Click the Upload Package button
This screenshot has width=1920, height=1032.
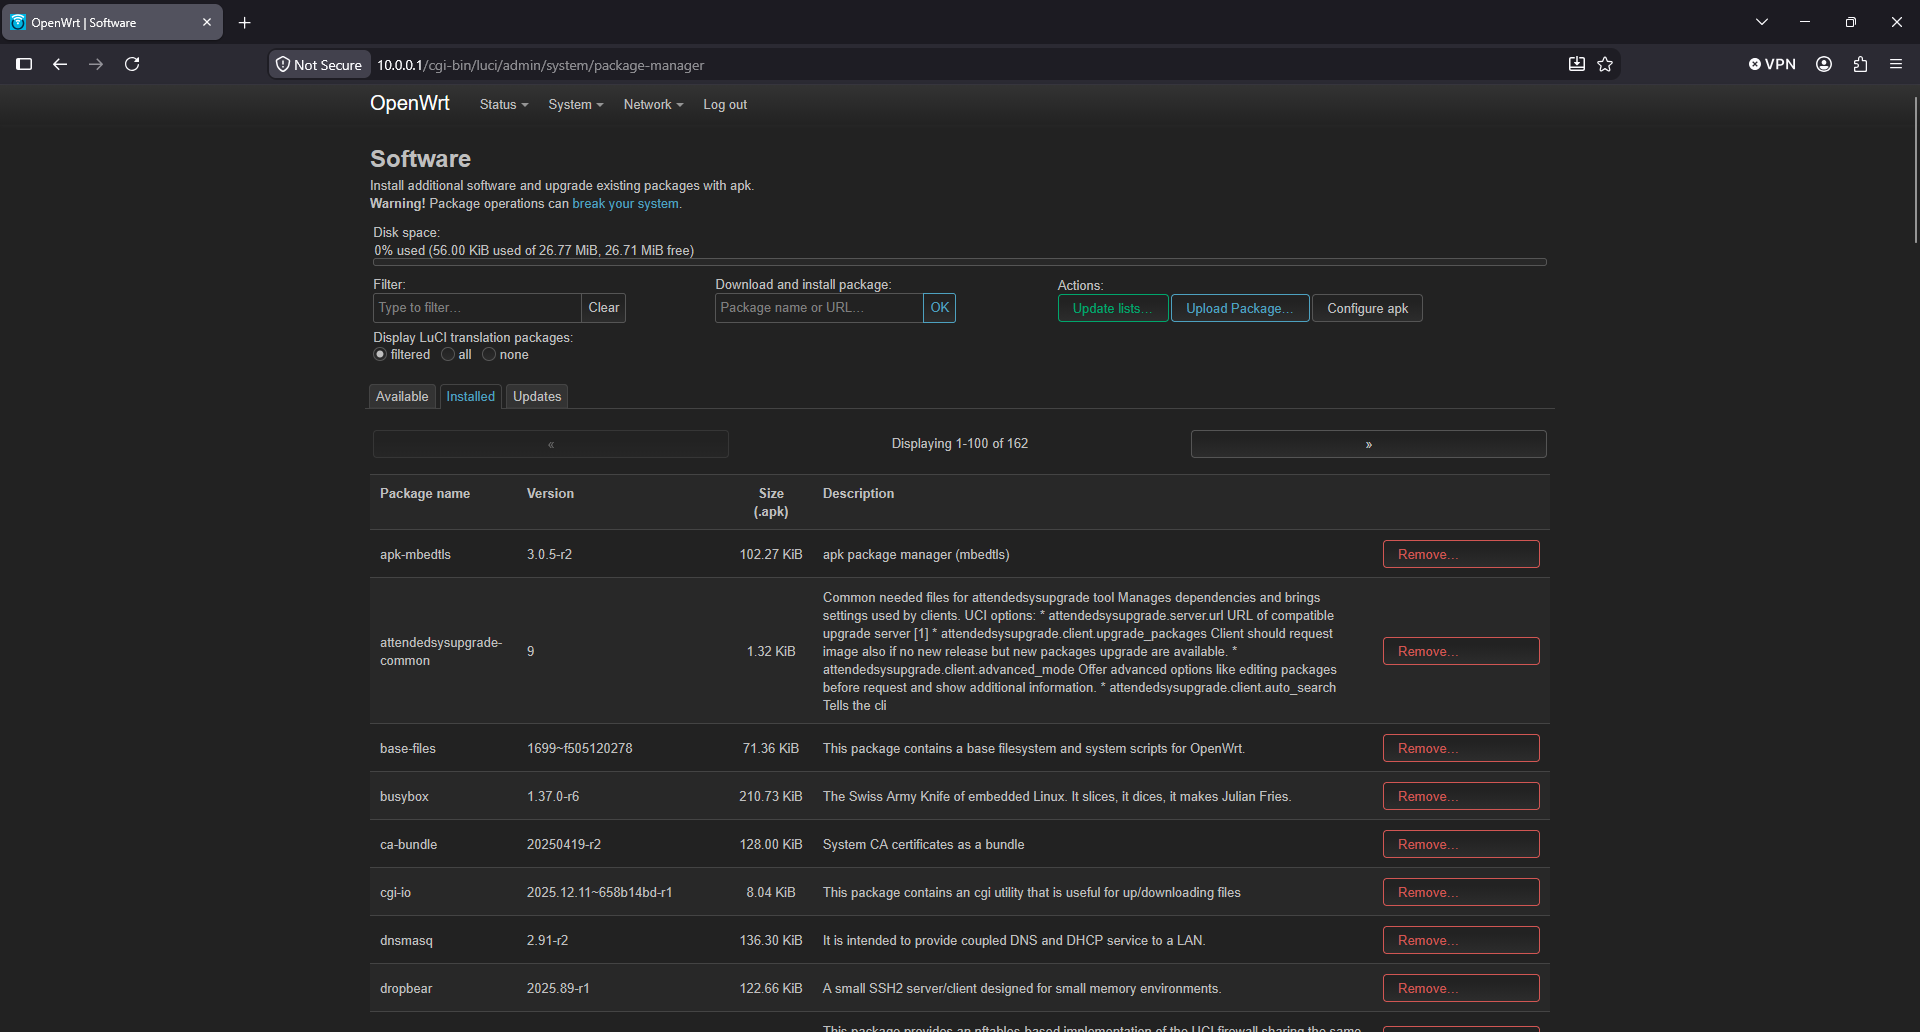point(1240,309)
